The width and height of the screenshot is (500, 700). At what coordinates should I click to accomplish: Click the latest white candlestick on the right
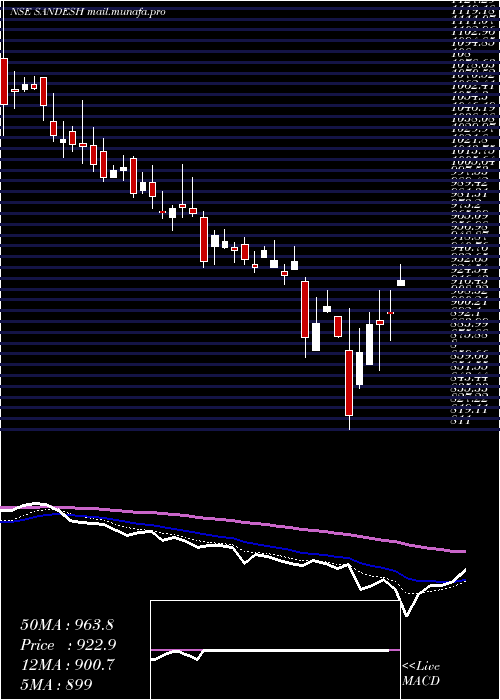coord(401,283)
